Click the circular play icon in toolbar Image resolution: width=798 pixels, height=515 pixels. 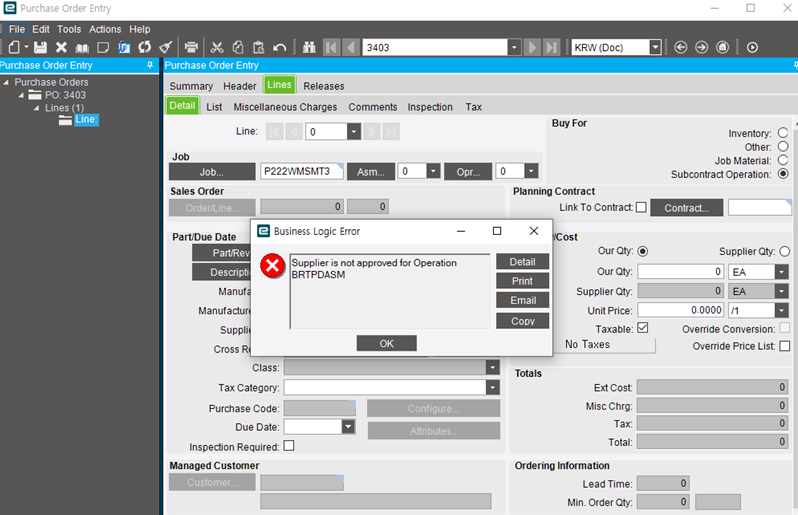tap(752, 47)
